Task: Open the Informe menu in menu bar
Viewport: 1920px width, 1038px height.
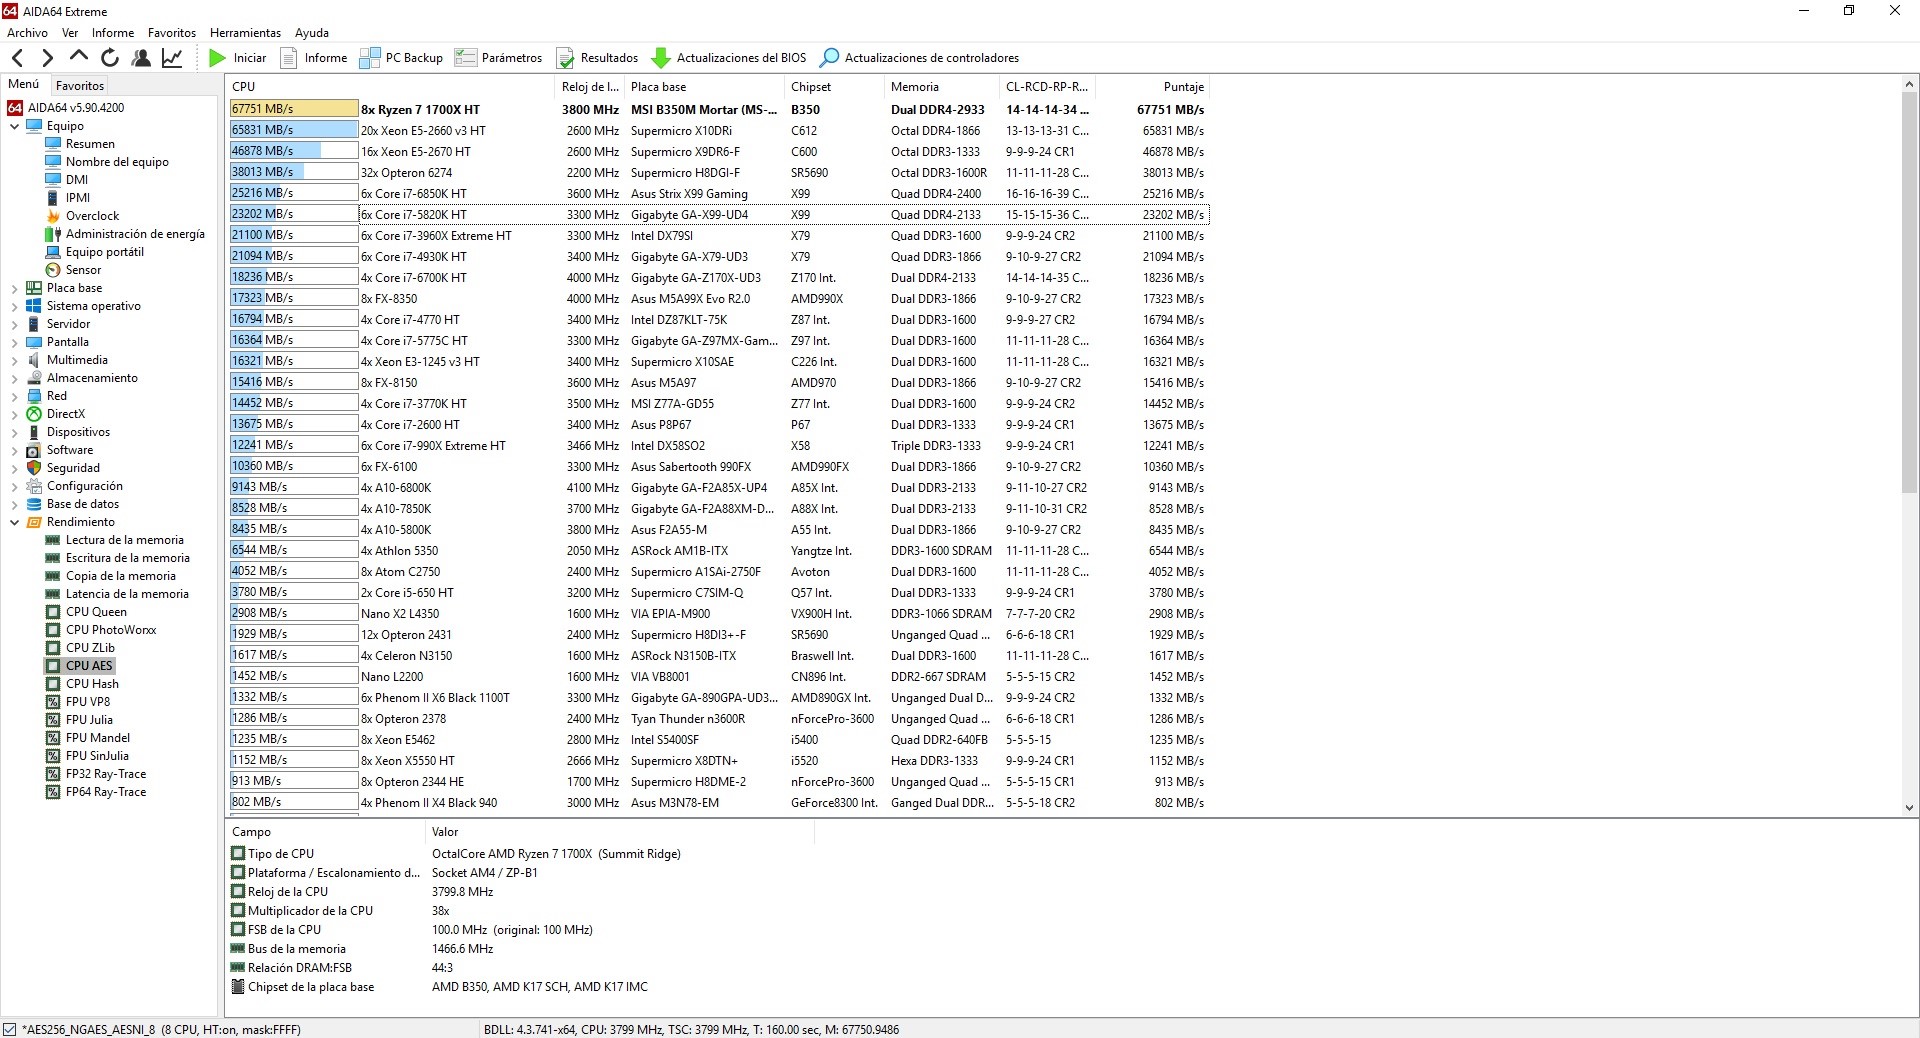Action: coord(113,33)
